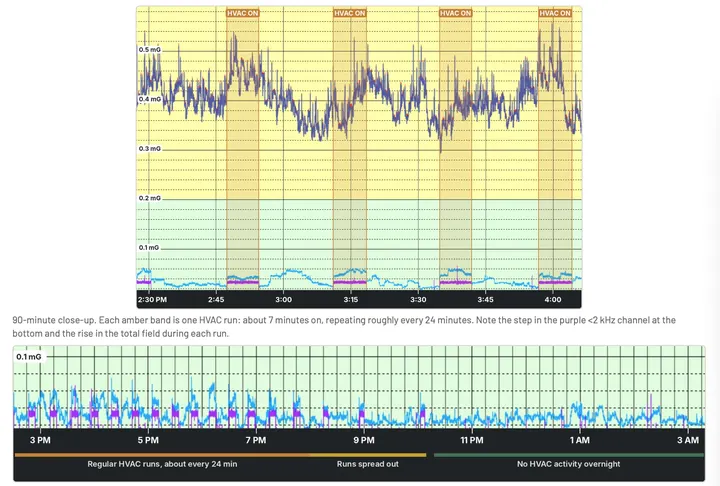Click the 3:15 time tick

[x=350, y=300]
